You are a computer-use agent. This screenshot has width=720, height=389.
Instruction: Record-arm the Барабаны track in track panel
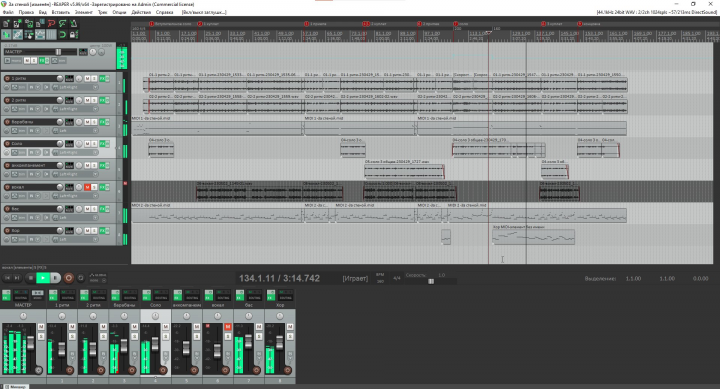[x=7, y=122]
